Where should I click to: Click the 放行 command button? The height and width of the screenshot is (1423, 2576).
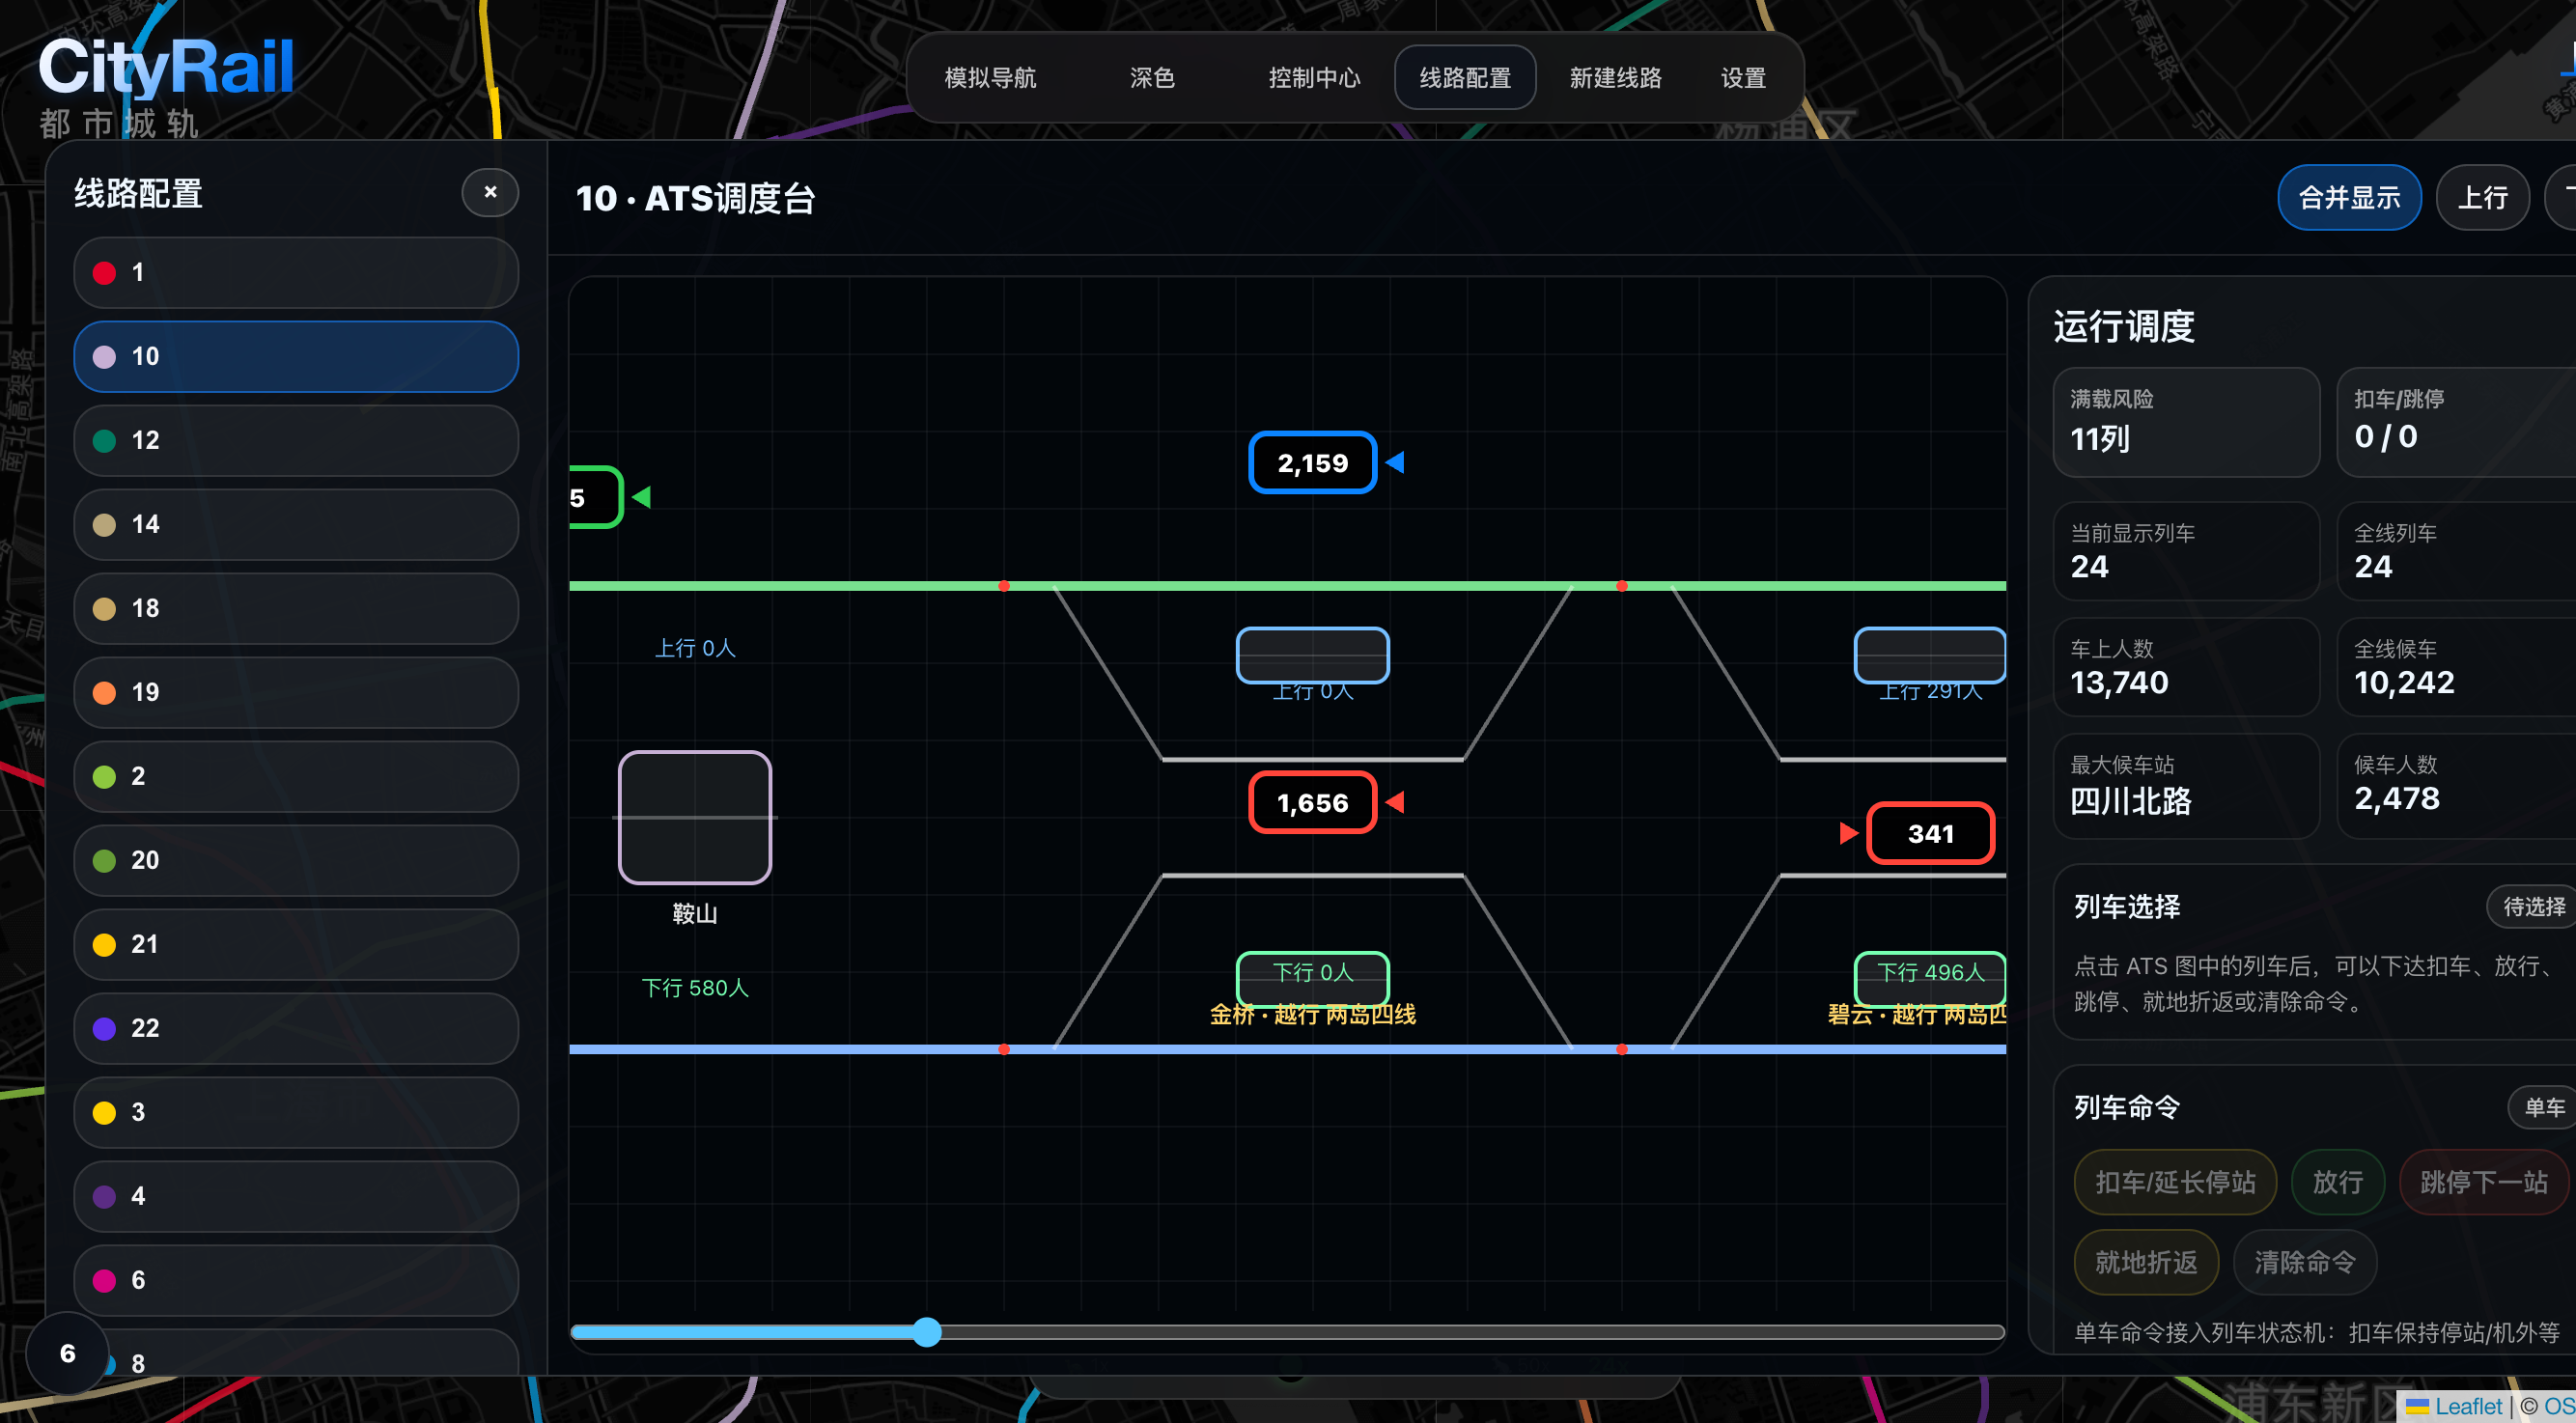coord(2338,1182)
